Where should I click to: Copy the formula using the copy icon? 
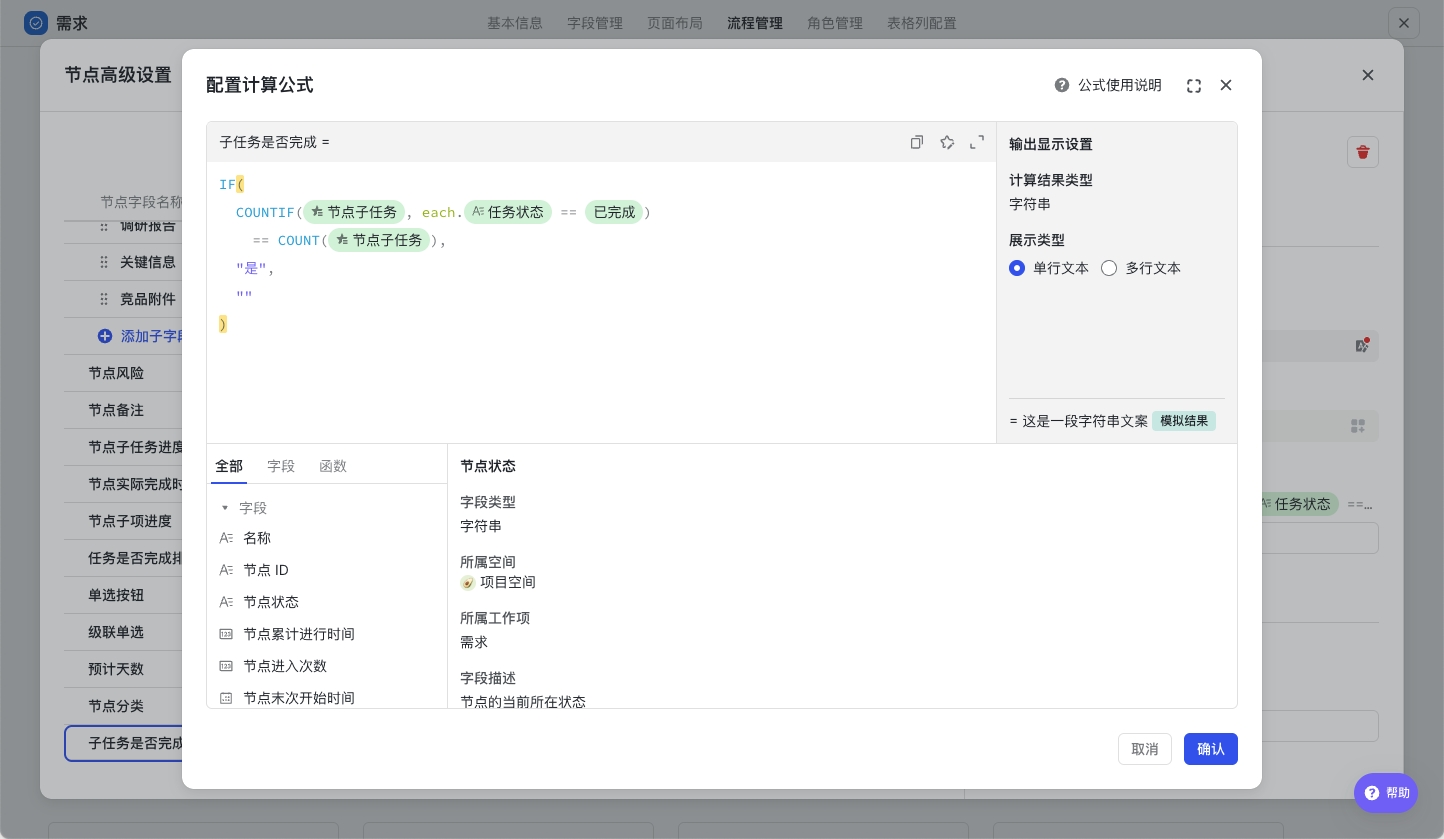pyautogui.click(x=916, y=142)
